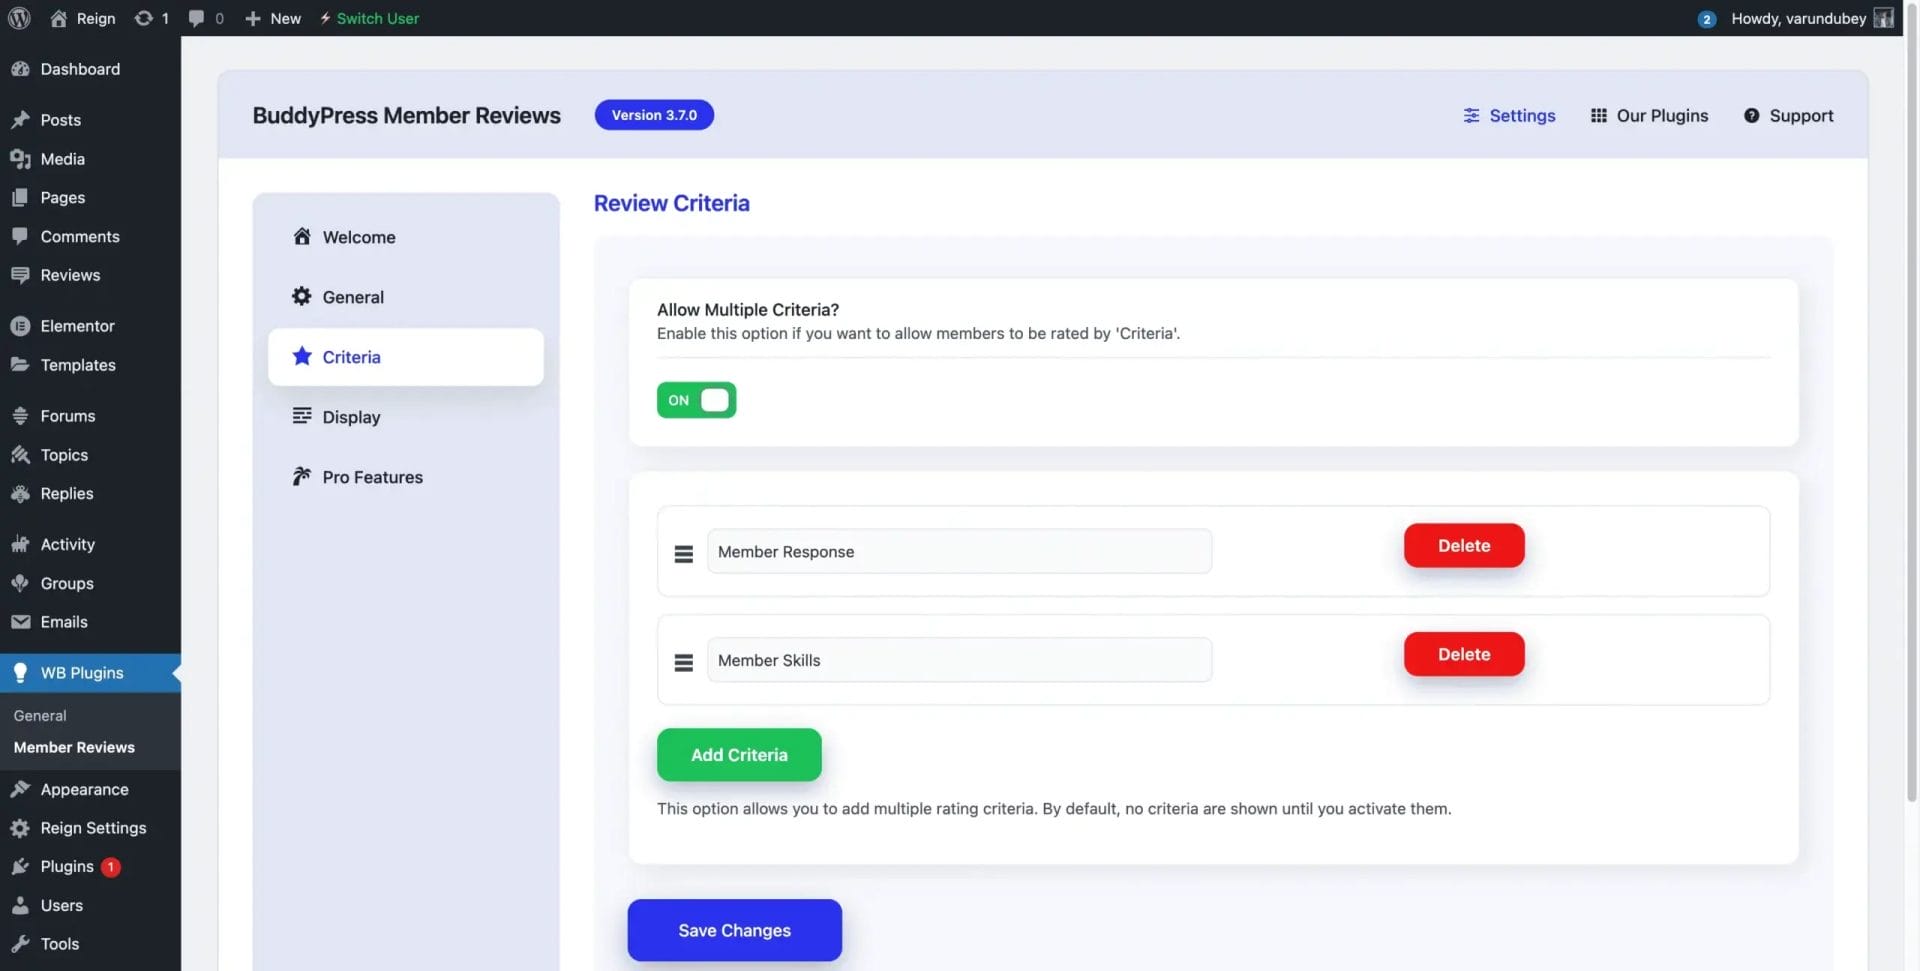Image resolution: width=1920 pixels, height=971 pixels.
Task: Open the Support section
Action: pos(1788,115)
